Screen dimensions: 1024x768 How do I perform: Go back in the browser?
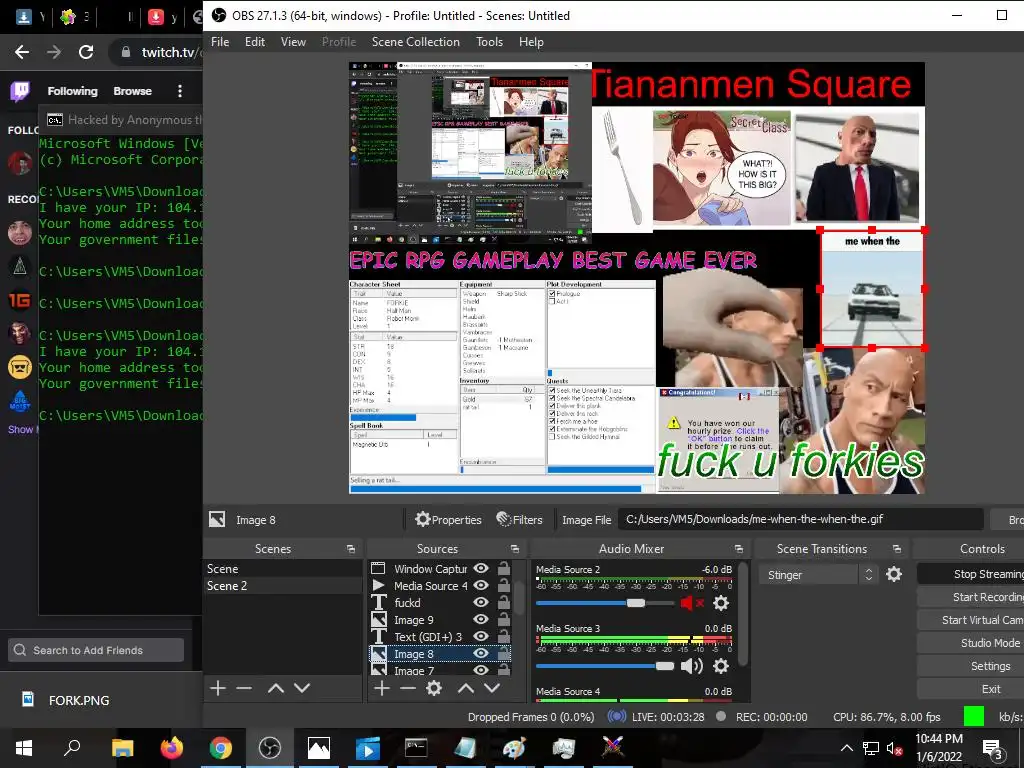pos(22,52)
